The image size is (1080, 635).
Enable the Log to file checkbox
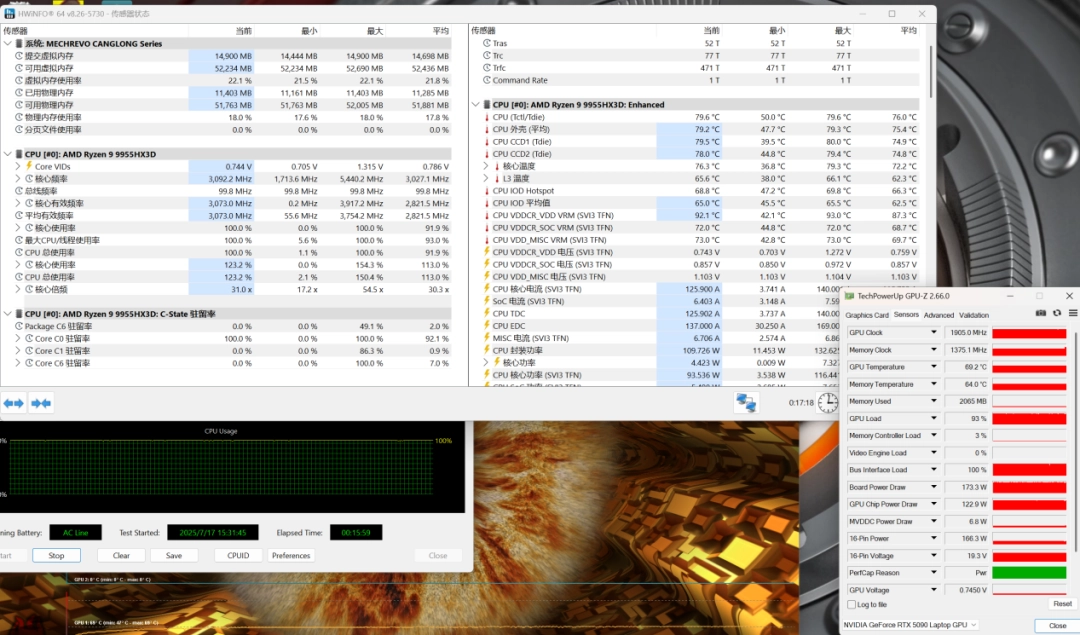pos(852,604)
